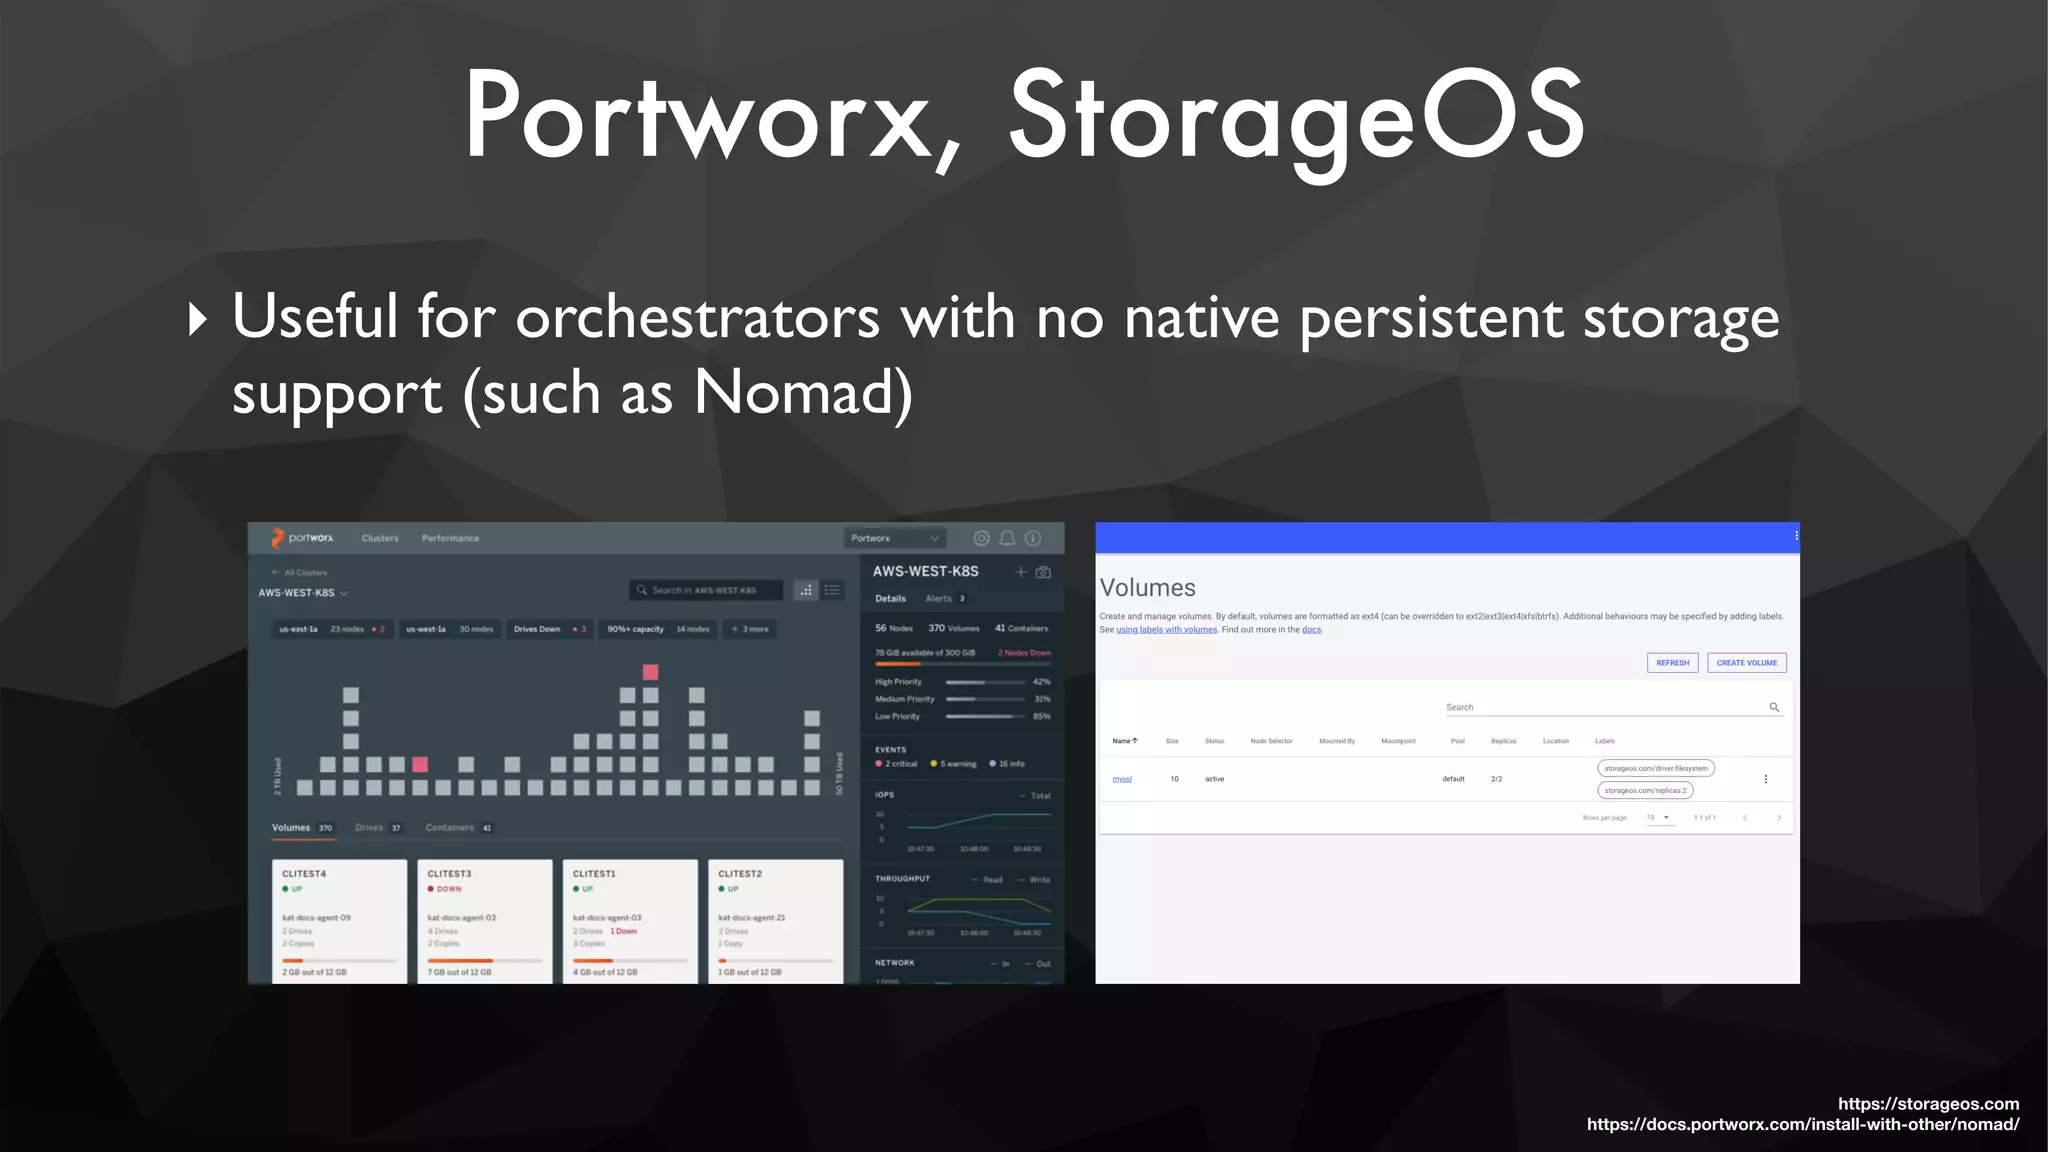The width and height of the screenshot is (2048, 1152).
Task: Expand the '+ 3 more' filter chip
Action: 750,629
